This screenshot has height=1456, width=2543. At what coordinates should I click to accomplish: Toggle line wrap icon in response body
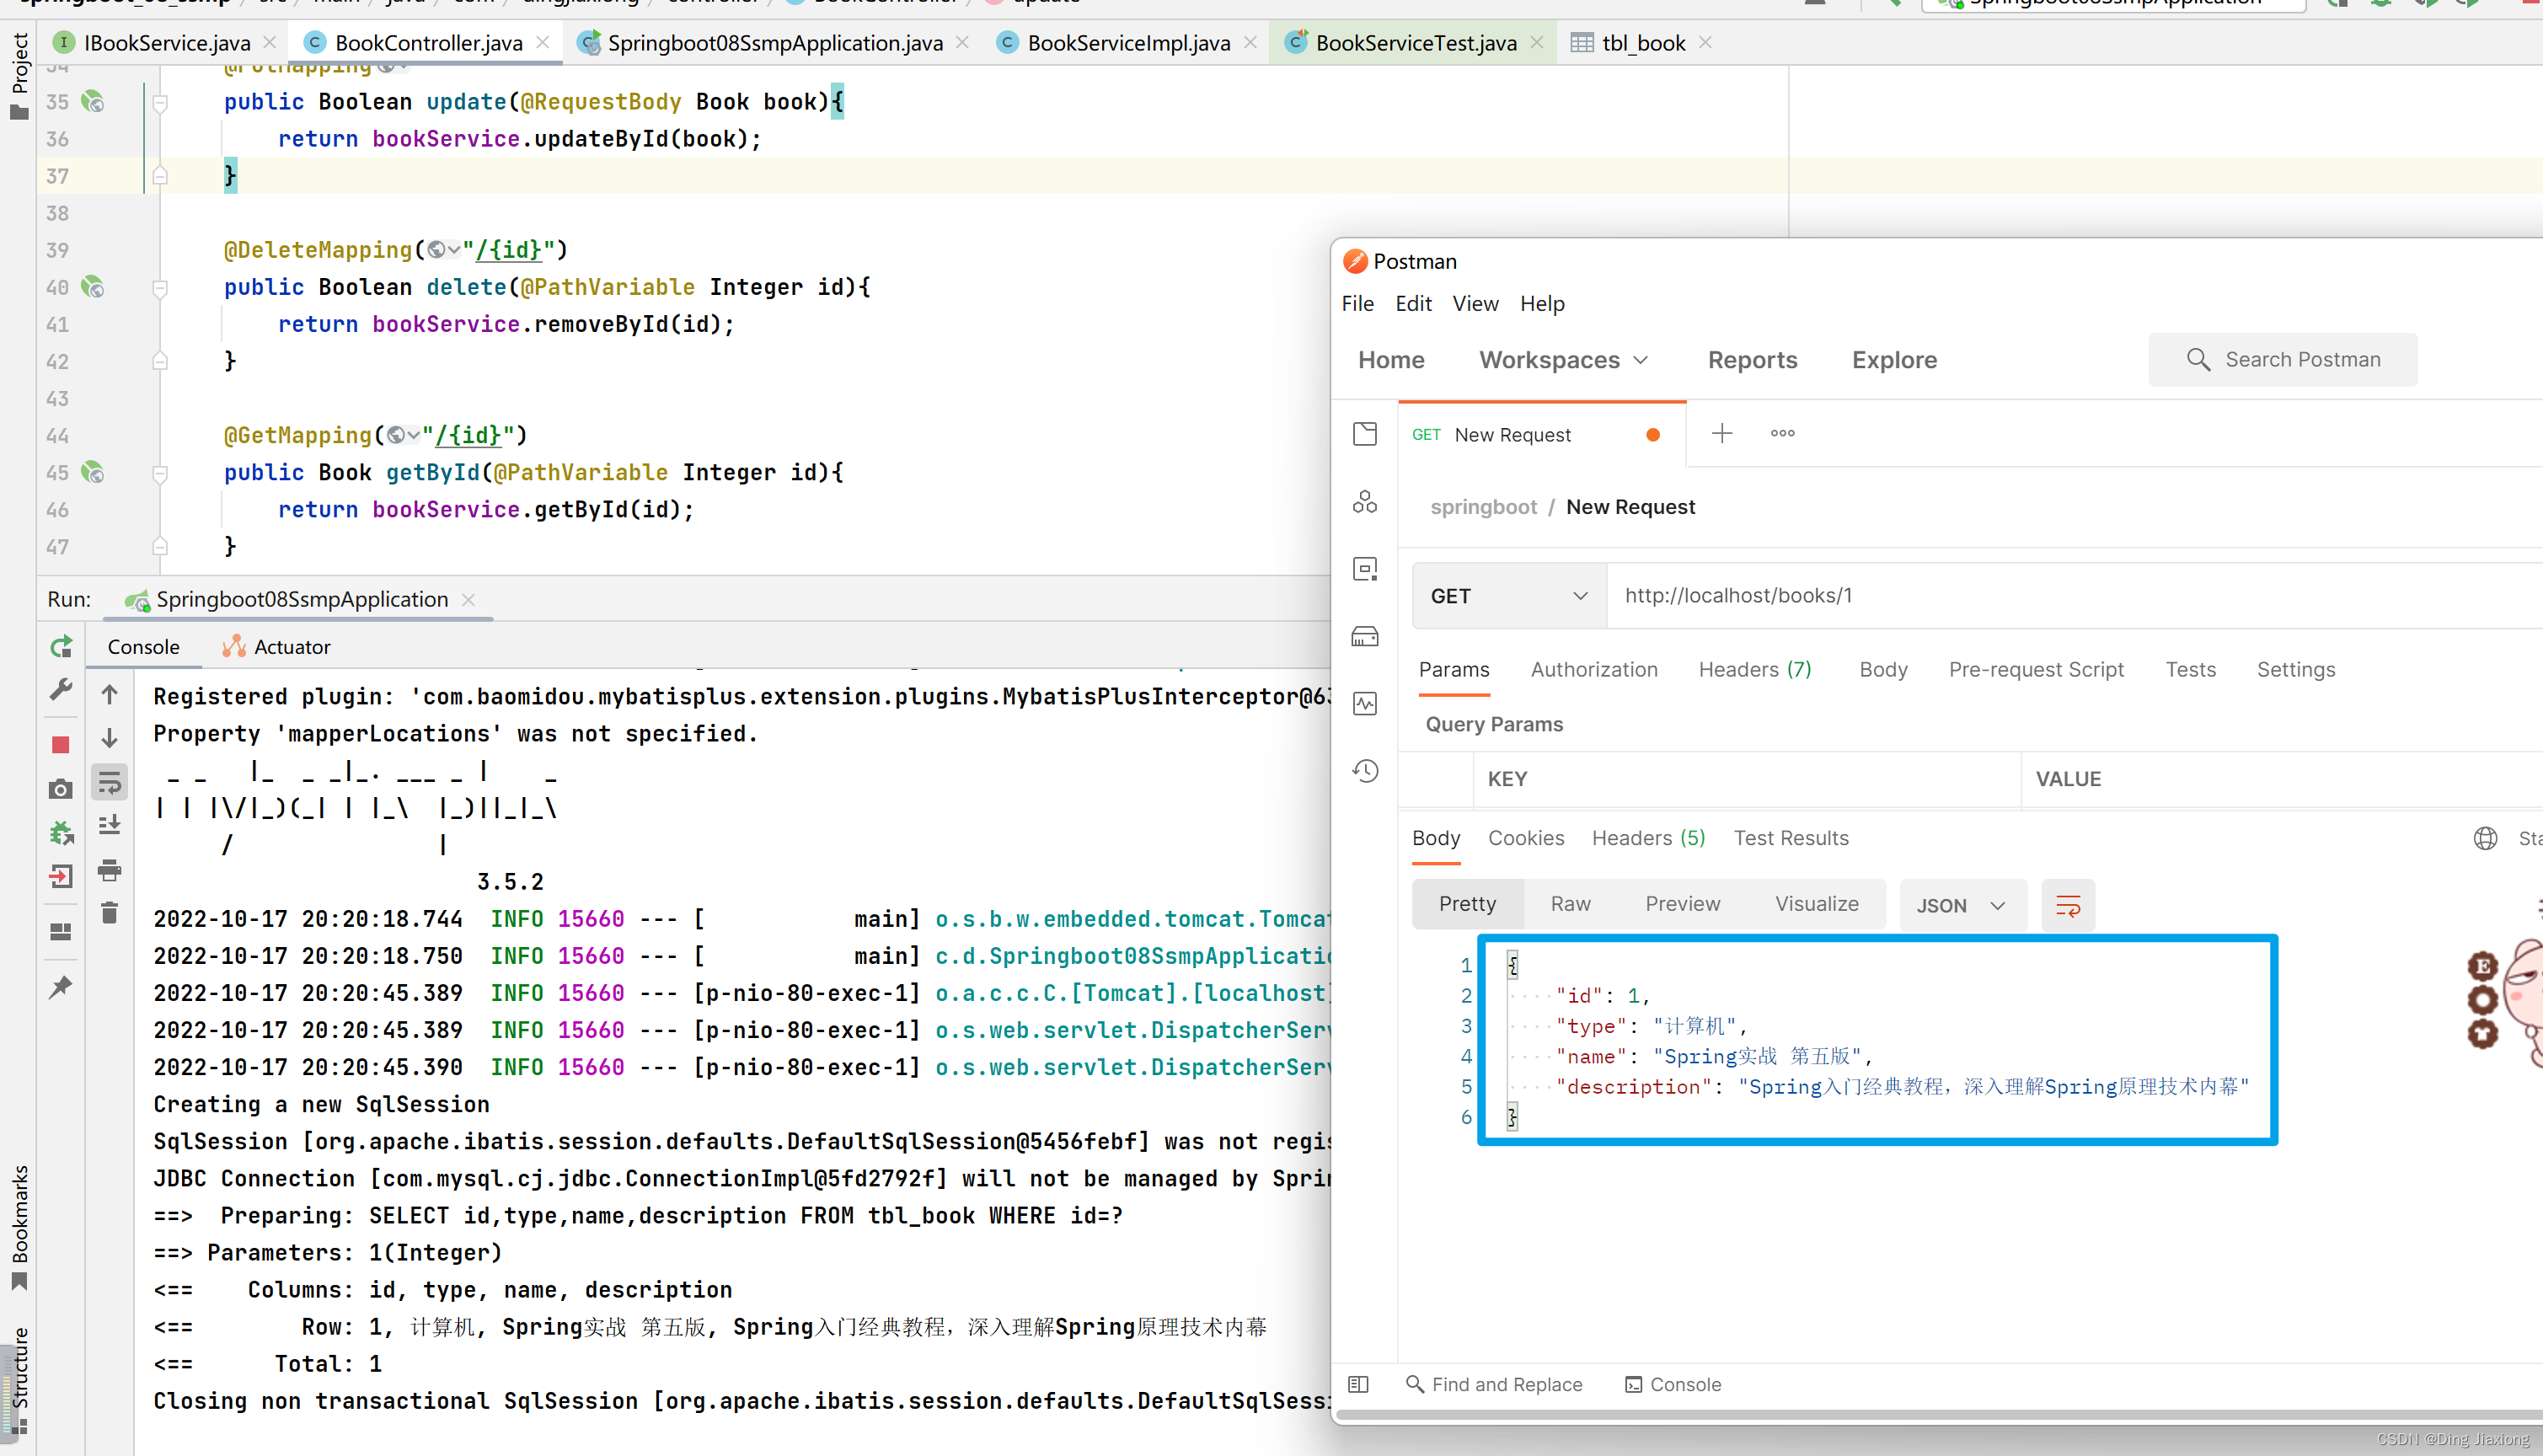[2067, 905]
